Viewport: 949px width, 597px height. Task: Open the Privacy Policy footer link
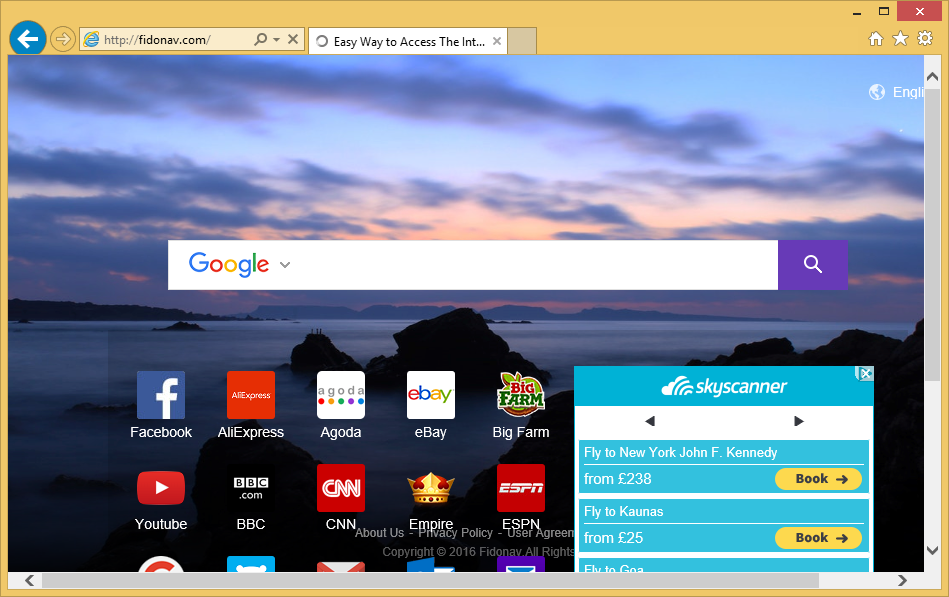455,533
